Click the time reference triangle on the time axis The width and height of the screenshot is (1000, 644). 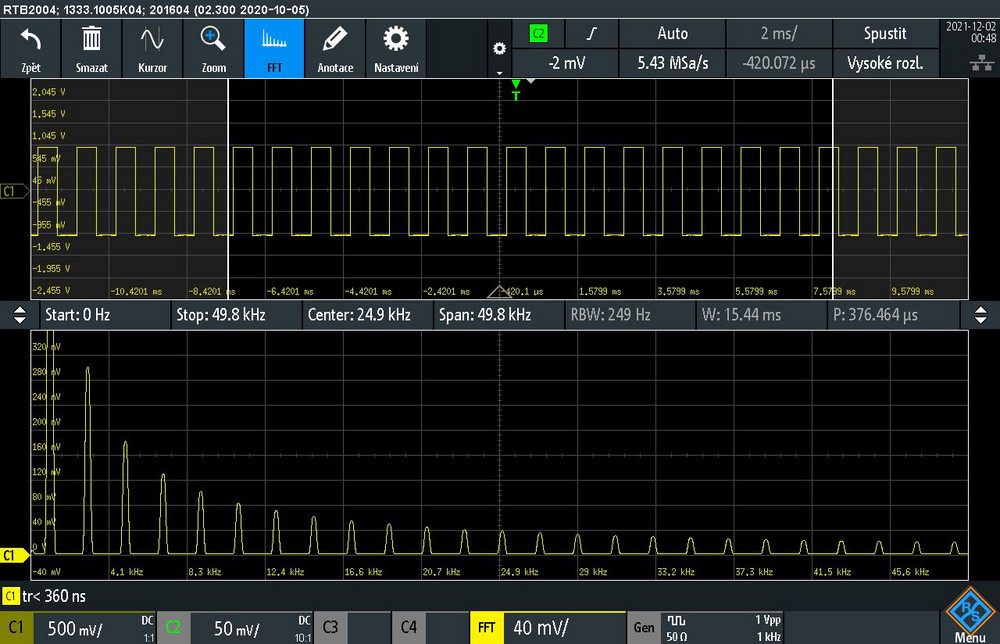(x=499, y=292)
